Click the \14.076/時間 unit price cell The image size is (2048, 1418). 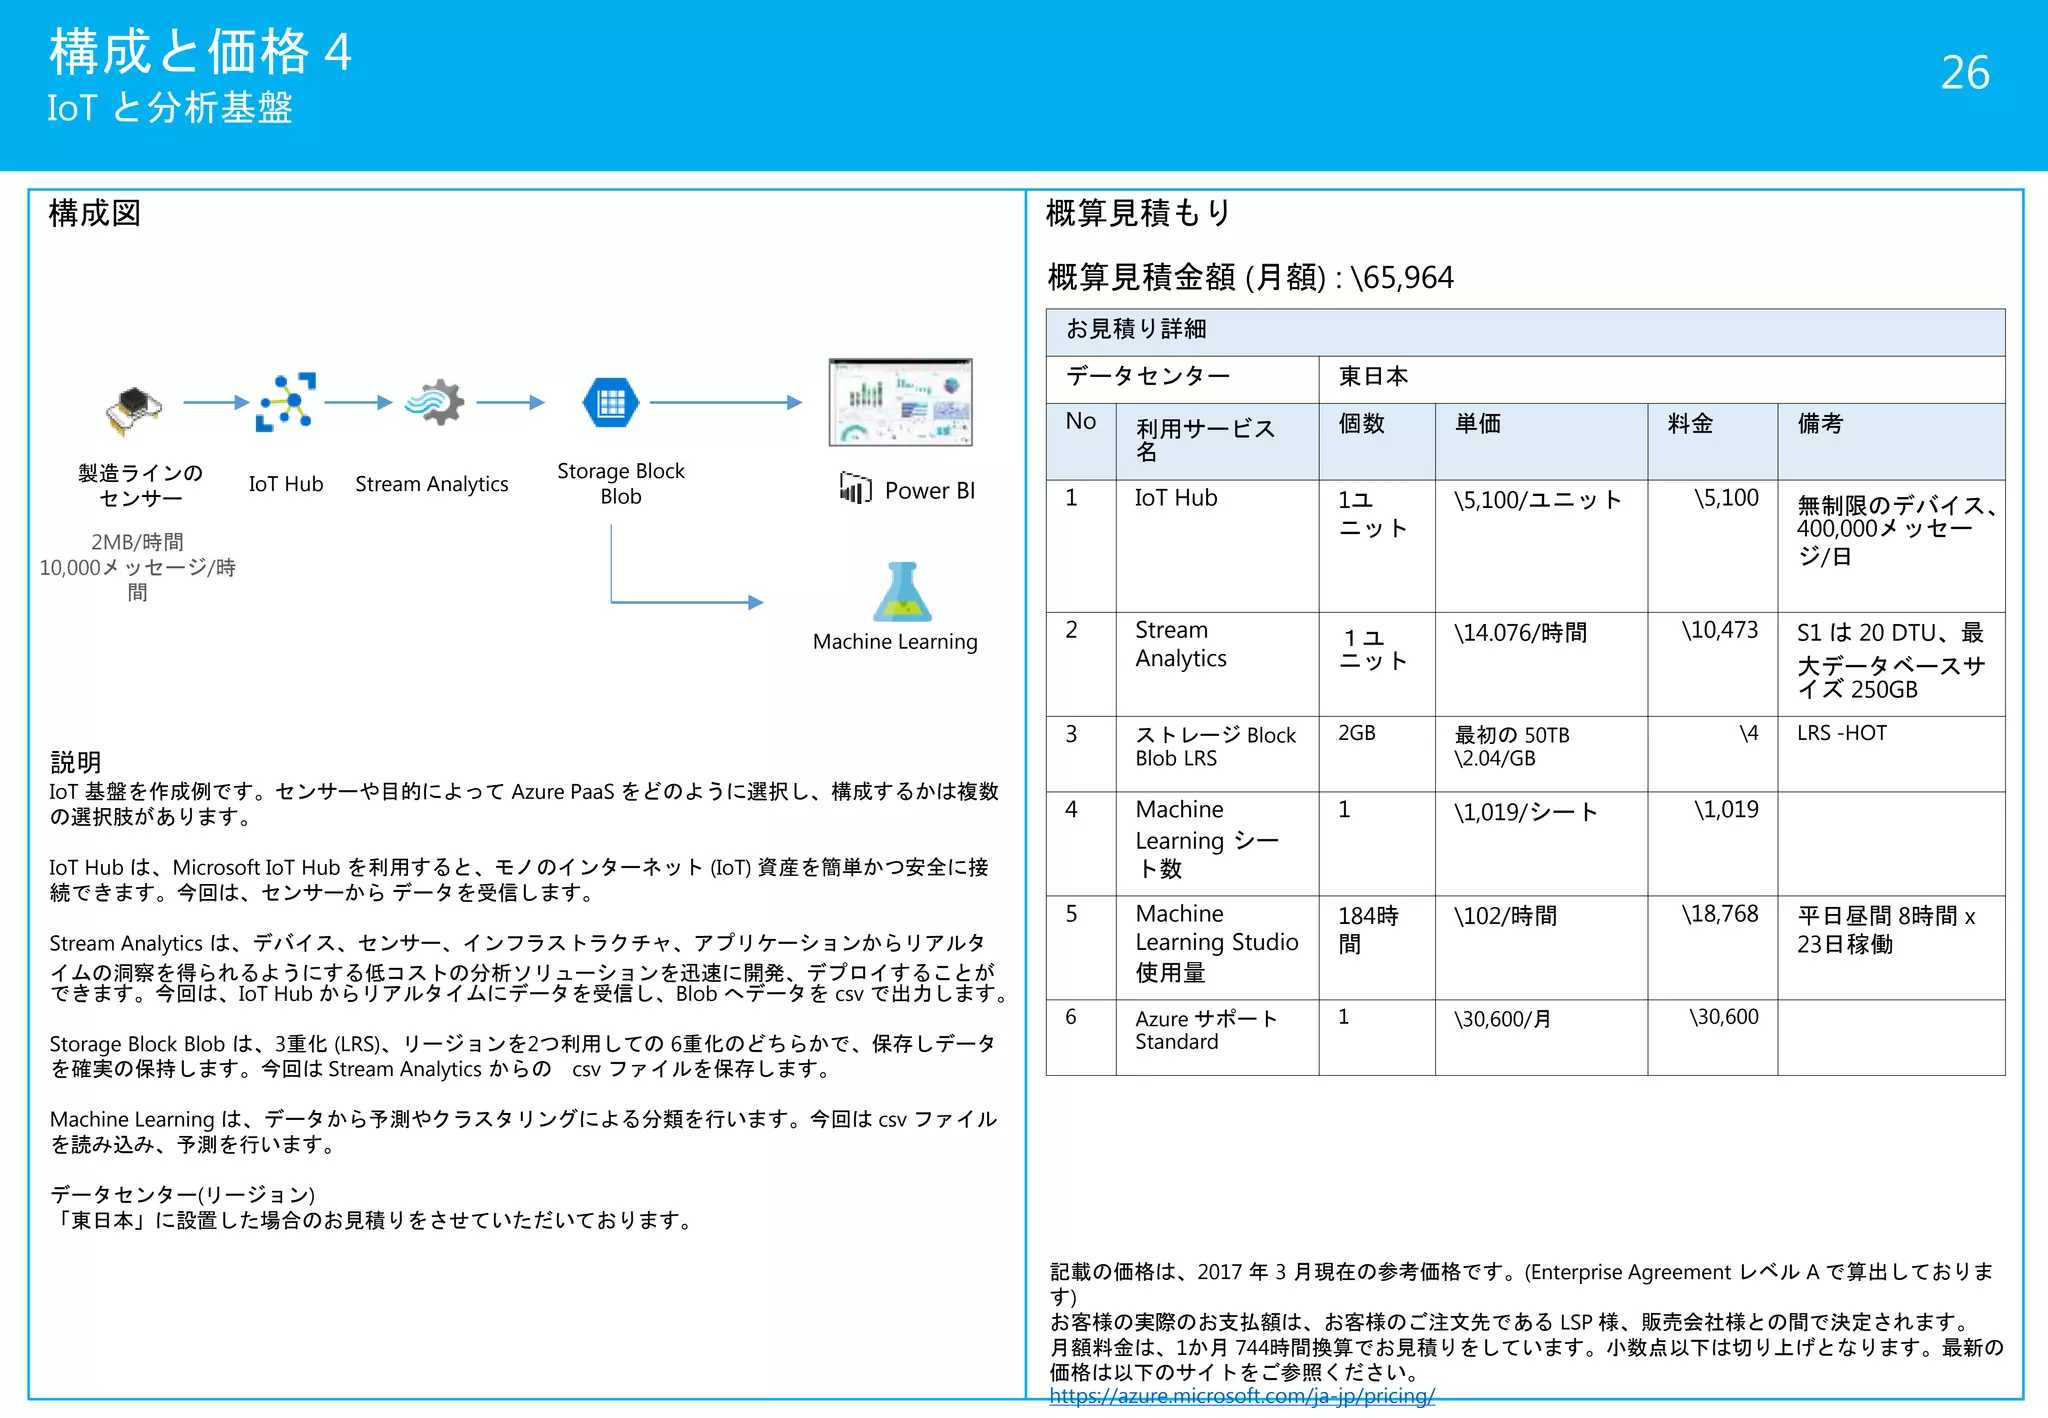(x=1541, y=664)
